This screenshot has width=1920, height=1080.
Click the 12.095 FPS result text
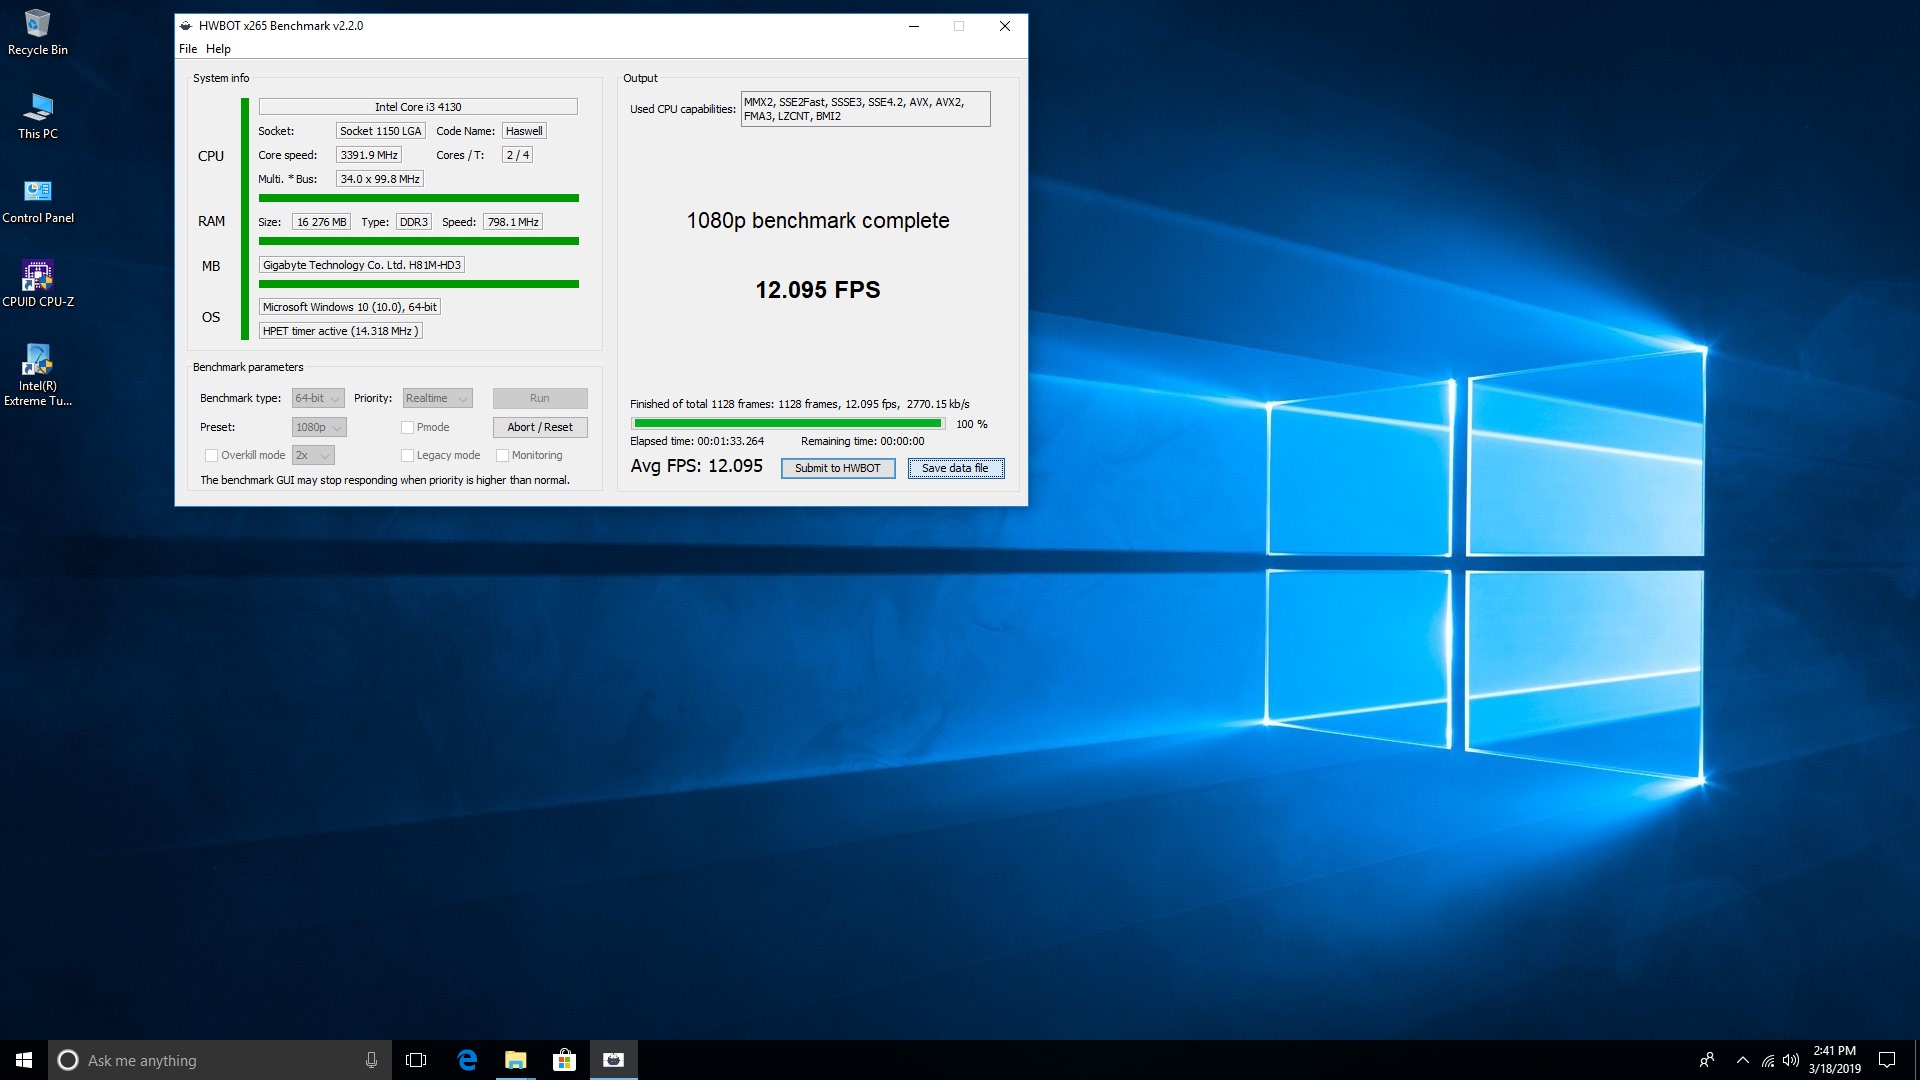818,290
